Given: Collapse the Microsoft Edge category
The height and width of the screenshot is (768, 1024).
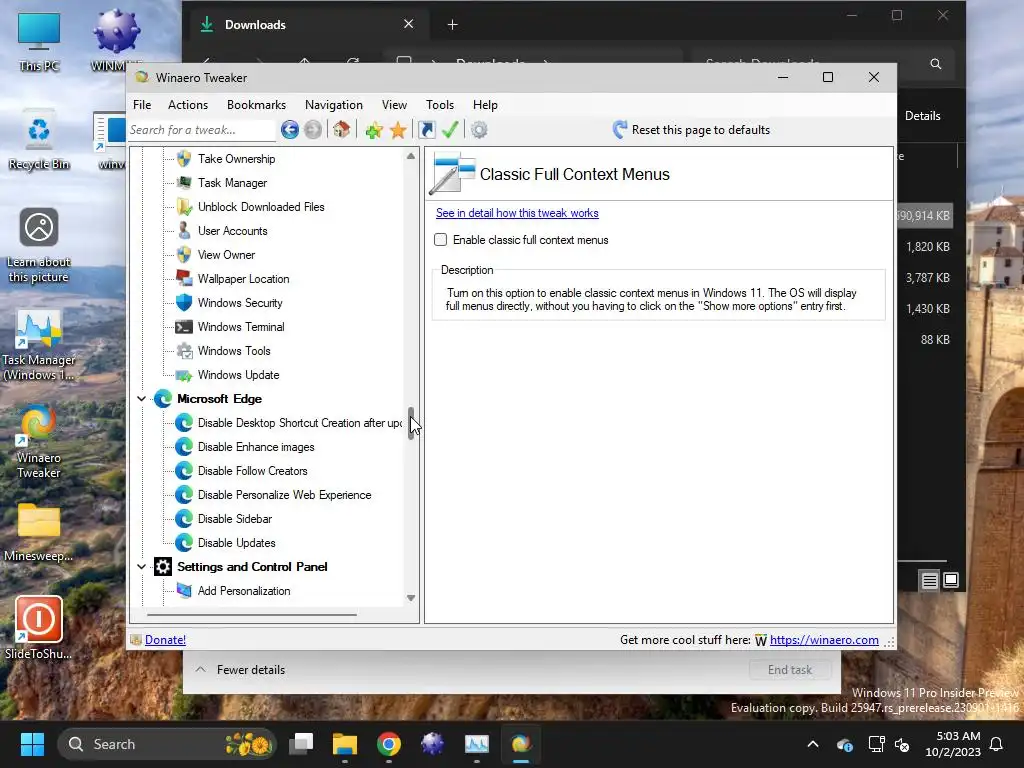Looking at the screenshot, I should [x=142, y=398].
